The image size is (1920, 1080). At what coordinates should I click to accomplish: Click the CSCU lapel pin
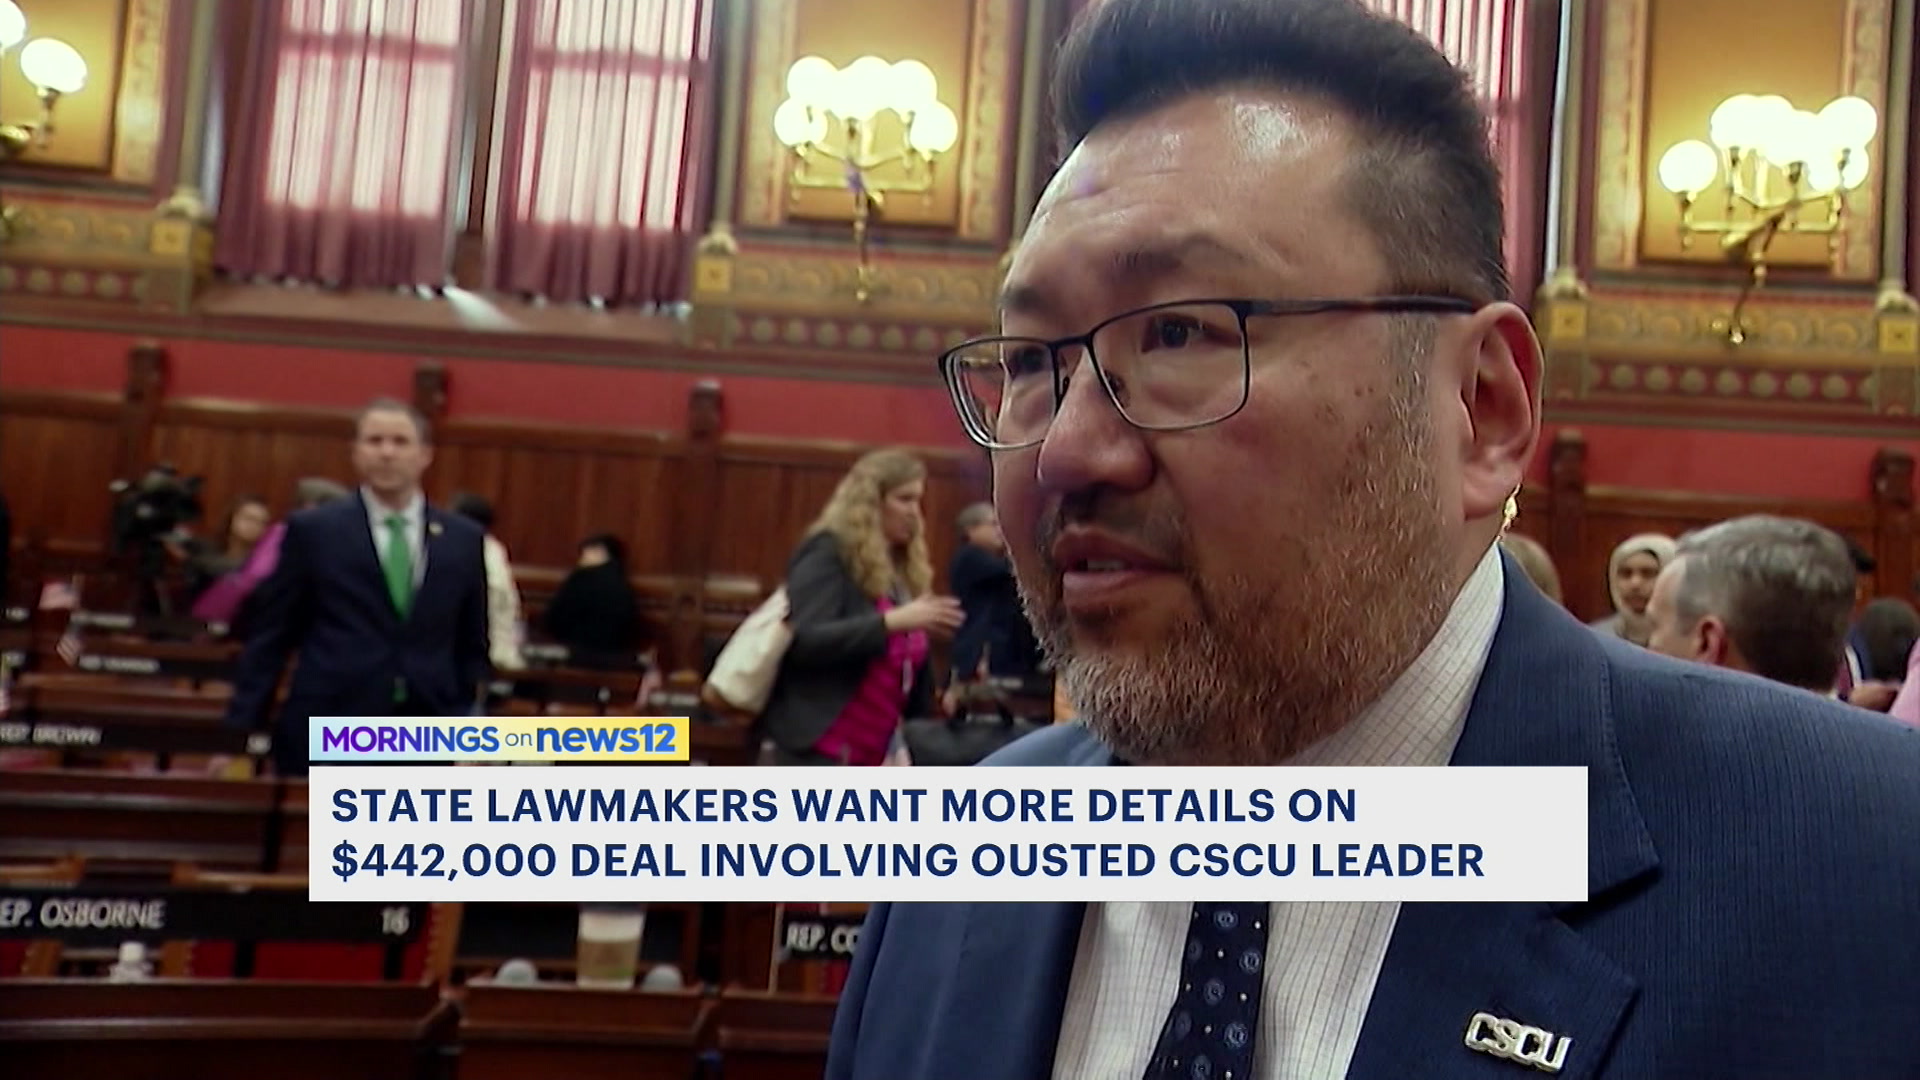[1518, 1041]
